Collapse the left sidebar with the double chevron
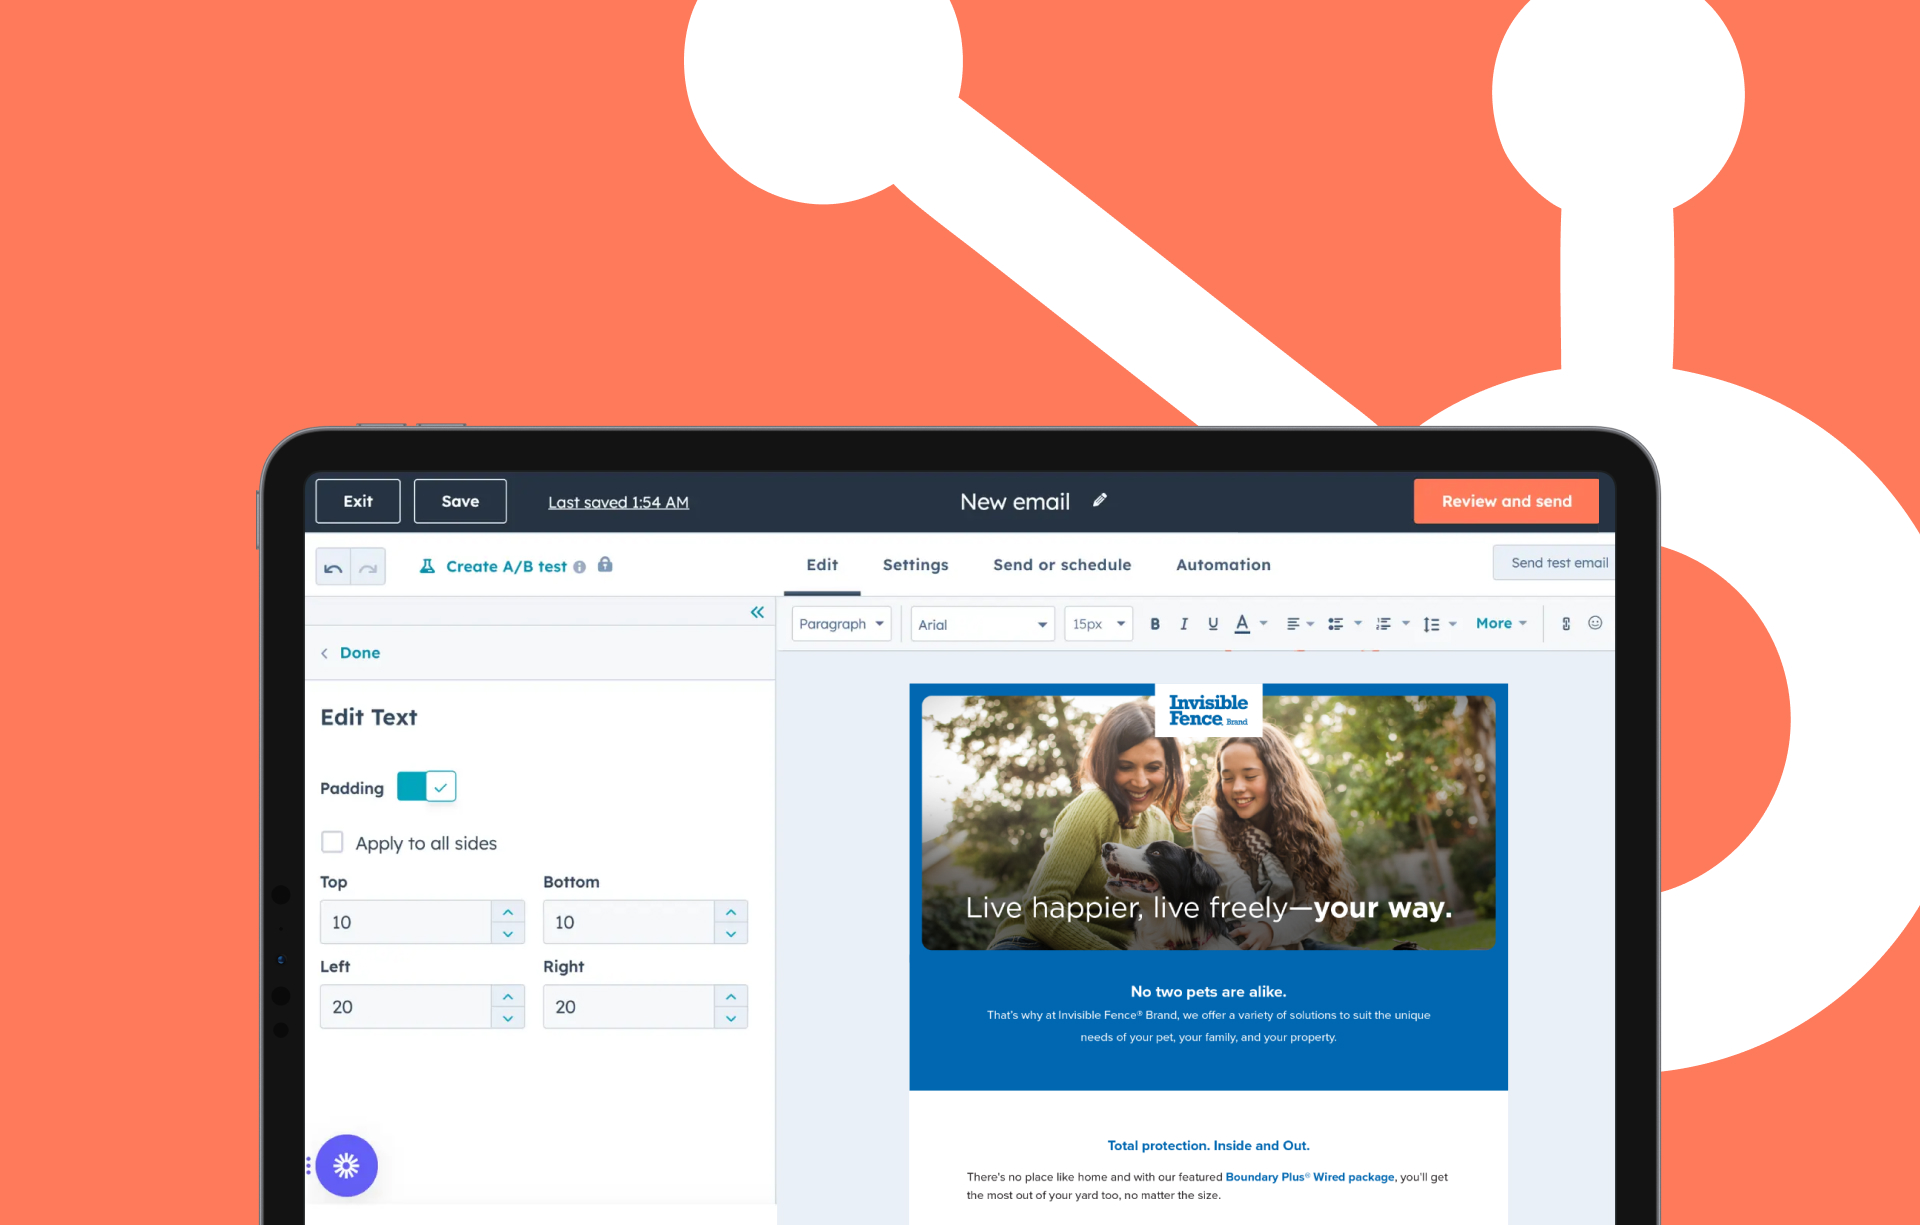1920x1225 pixels. pos(757,612)
